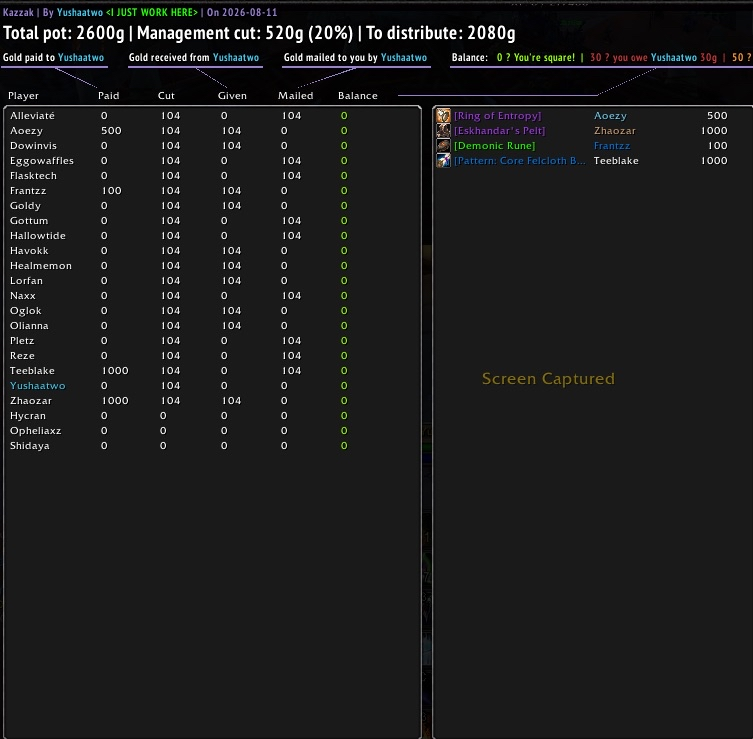Screen dimensions: 753x739
Task: Click the Paid column header
Action: 109,96
